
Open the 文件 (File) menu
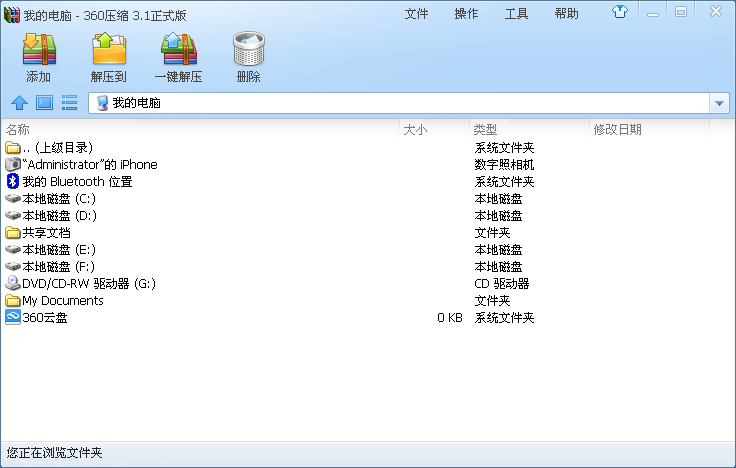click(x=416, y=13)
